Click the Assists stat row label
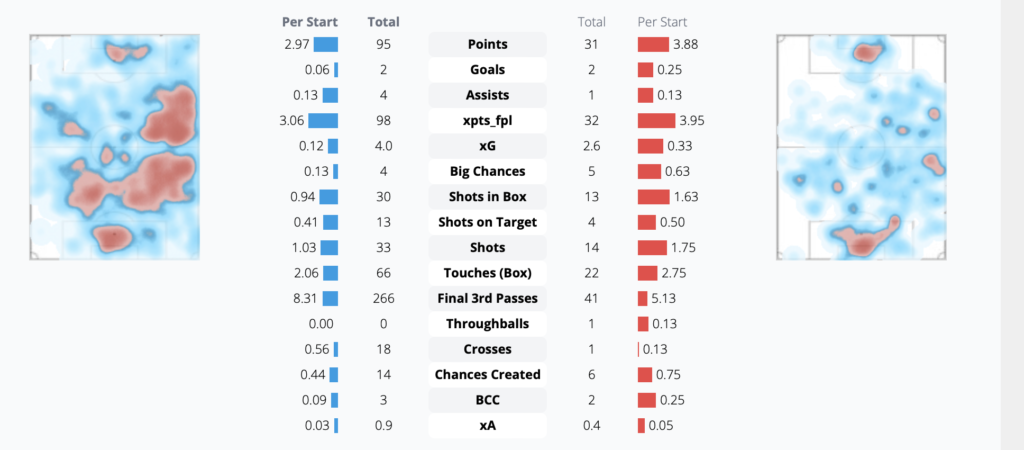Screen dimensions: 1024x450 pyautogui.click(x=487, y=95)
